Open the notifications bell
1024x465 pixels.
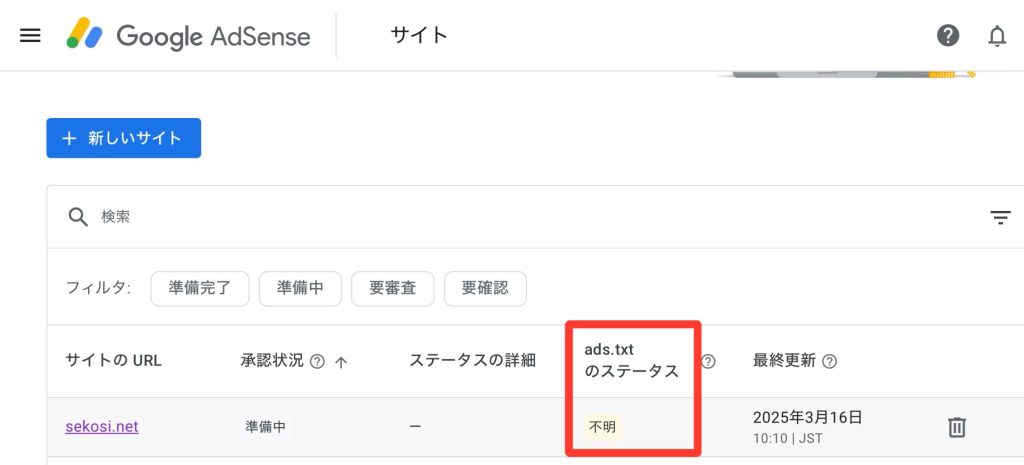pyautogui.click(x=997, y=36)
